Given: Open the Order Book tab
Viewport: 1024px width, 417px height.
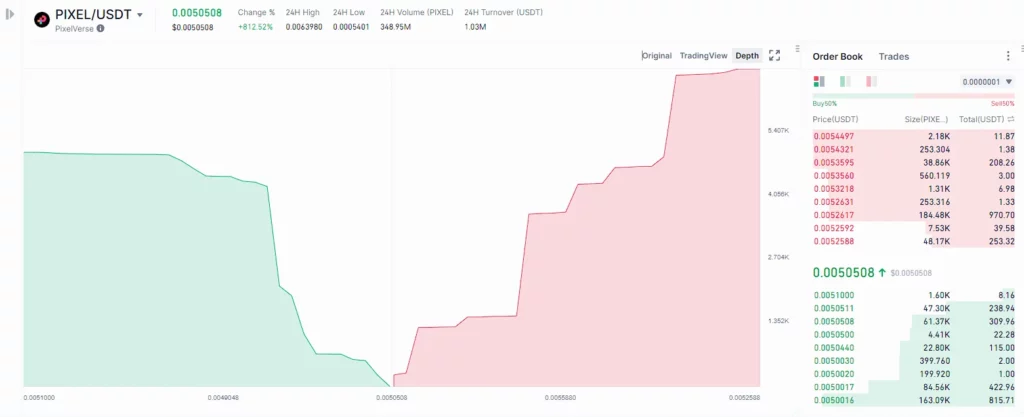Looking at the screenshot, I should point(837,57).
